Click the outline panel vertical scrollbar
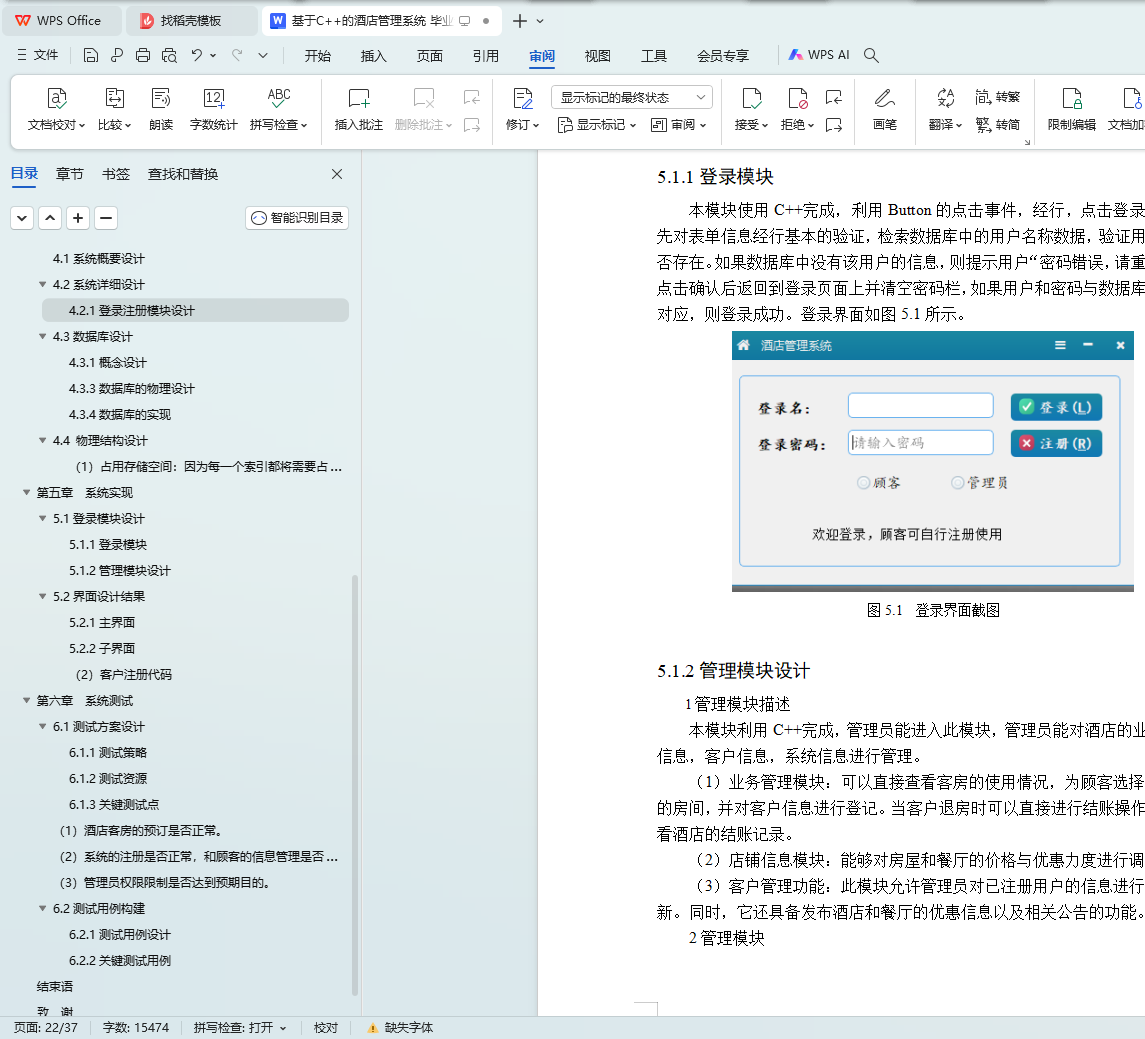The image size is (1145, 1039). (x=355, y=785)
